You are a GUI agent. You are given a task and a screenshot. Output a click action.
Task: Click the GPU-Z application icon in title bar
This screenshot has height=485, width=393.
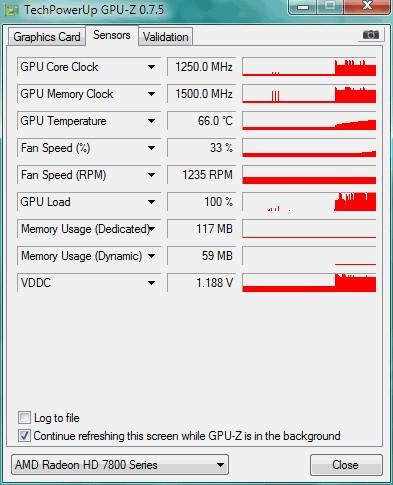[x=11, y=10]
